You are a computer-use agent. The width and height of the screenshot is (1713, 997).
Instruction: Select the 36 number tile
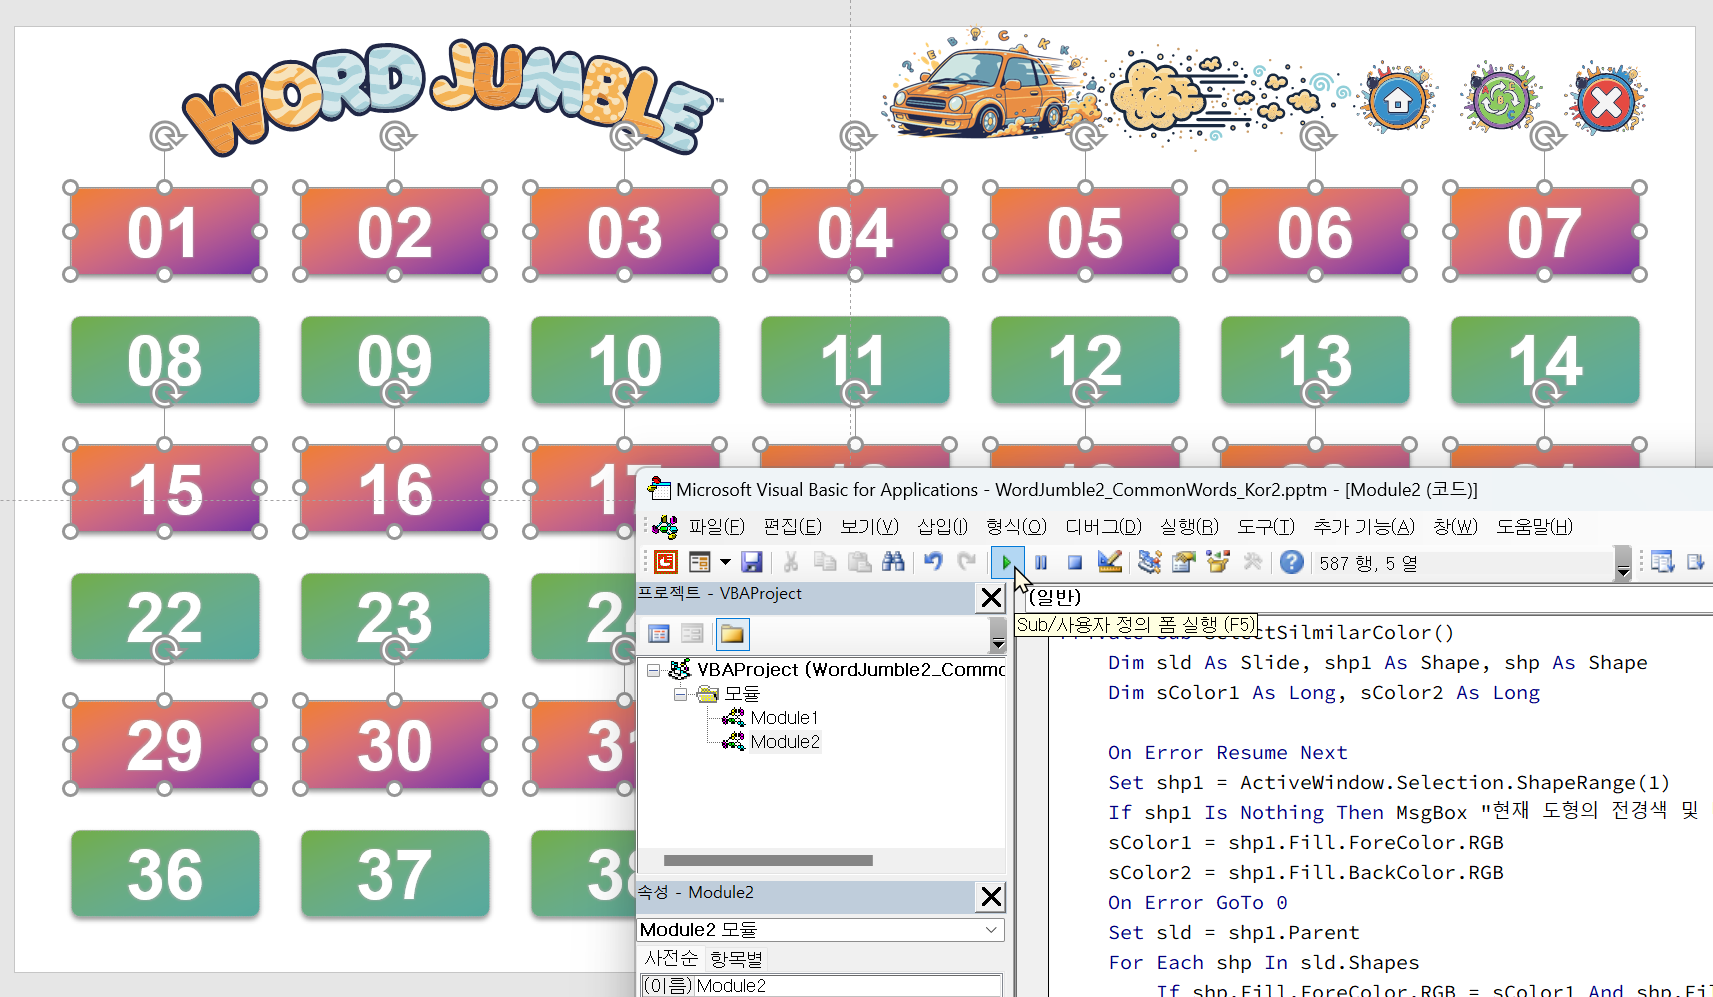pos(165,874)
